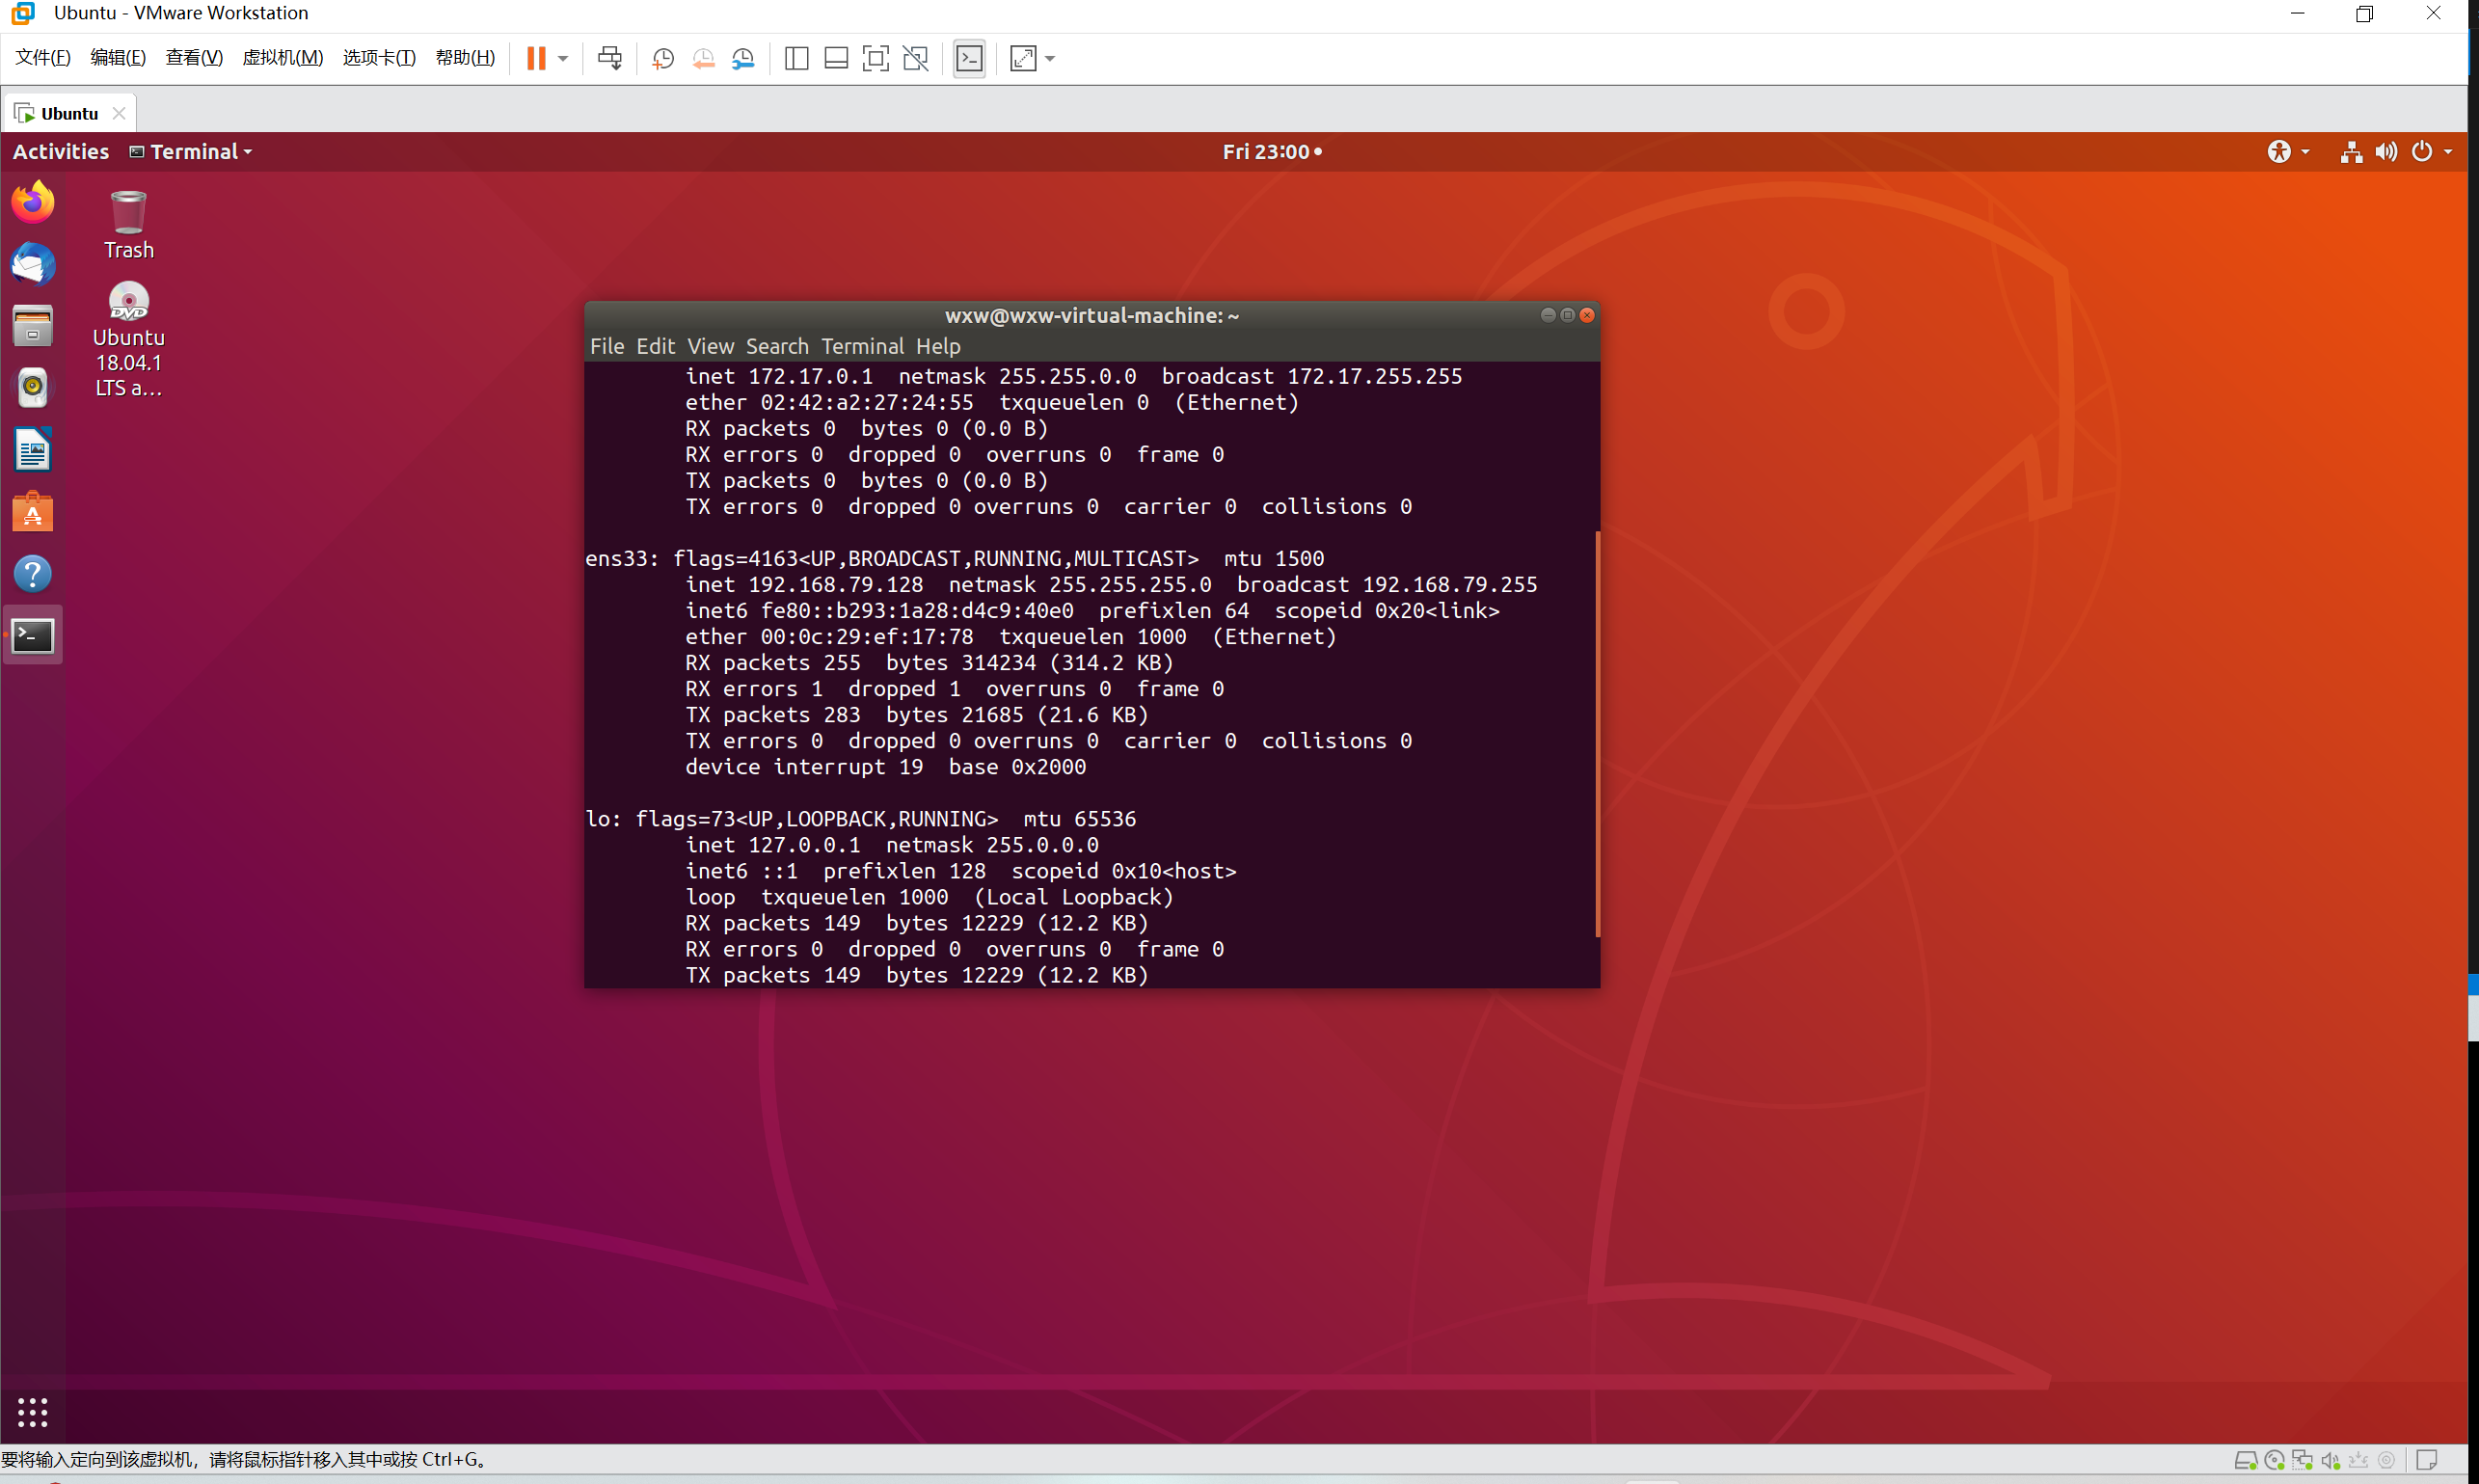This screenshot has height=1484, width=2479.
Task: Open the 文件(F) menu
Action: coord(43,58)
